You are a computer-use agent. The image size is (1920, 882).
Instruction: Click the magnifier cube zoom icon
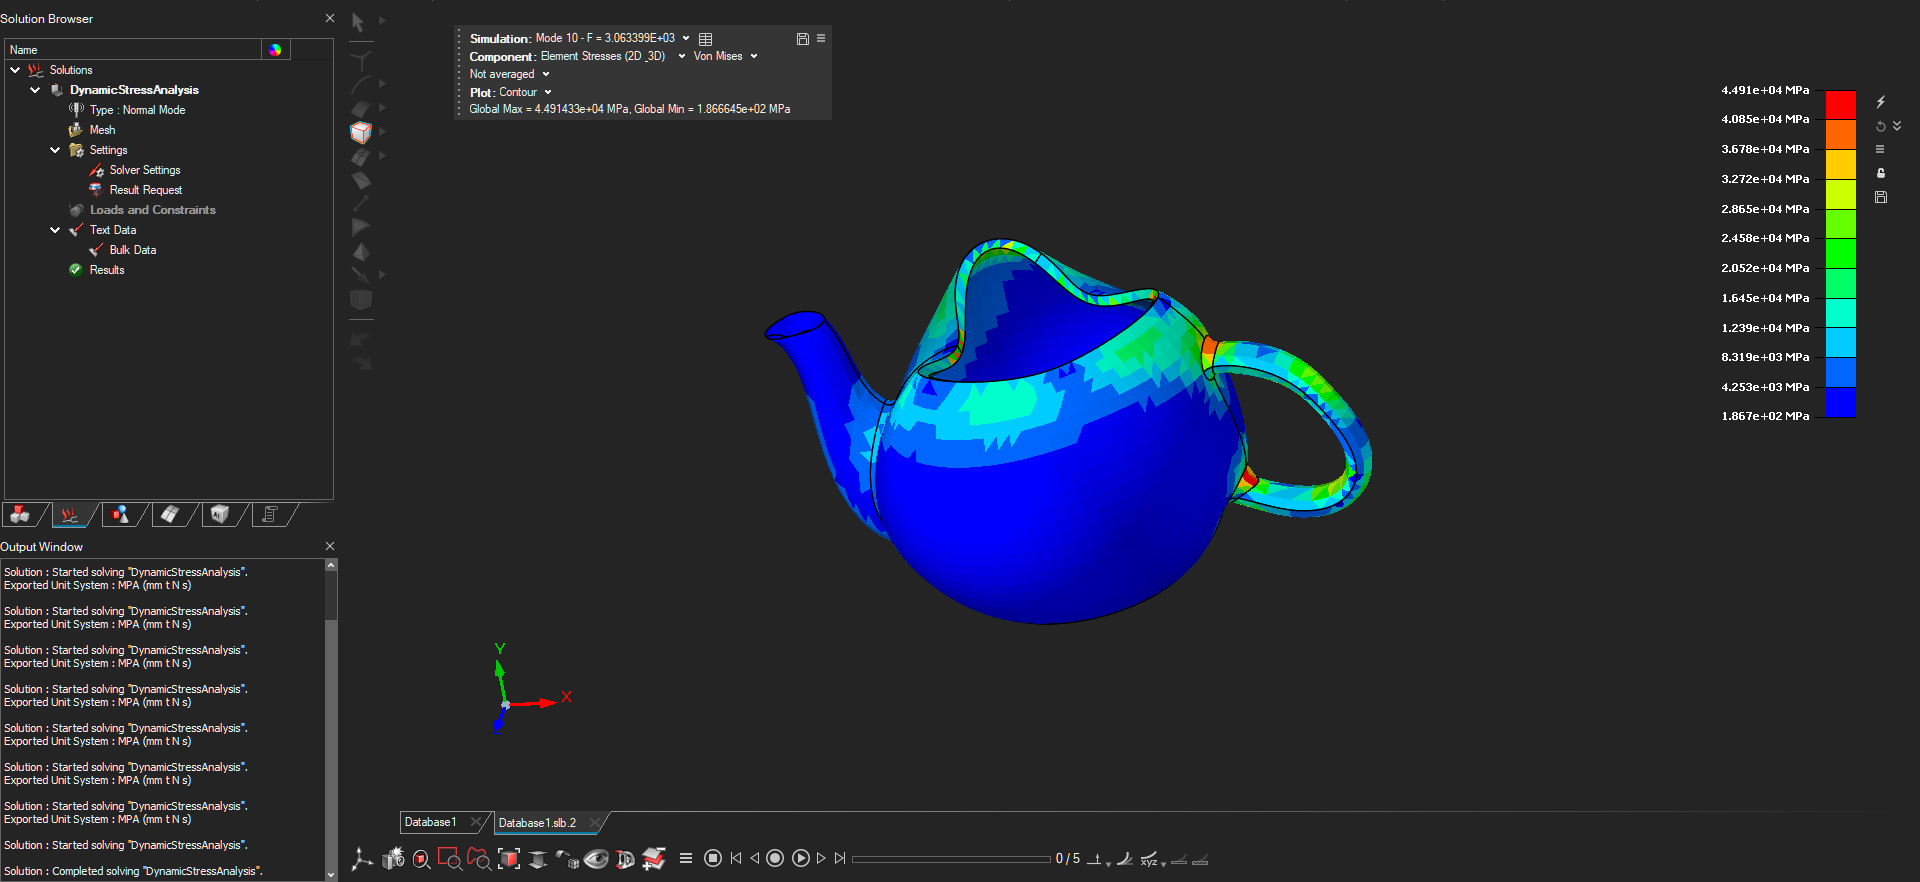click(x=422, y=858)
